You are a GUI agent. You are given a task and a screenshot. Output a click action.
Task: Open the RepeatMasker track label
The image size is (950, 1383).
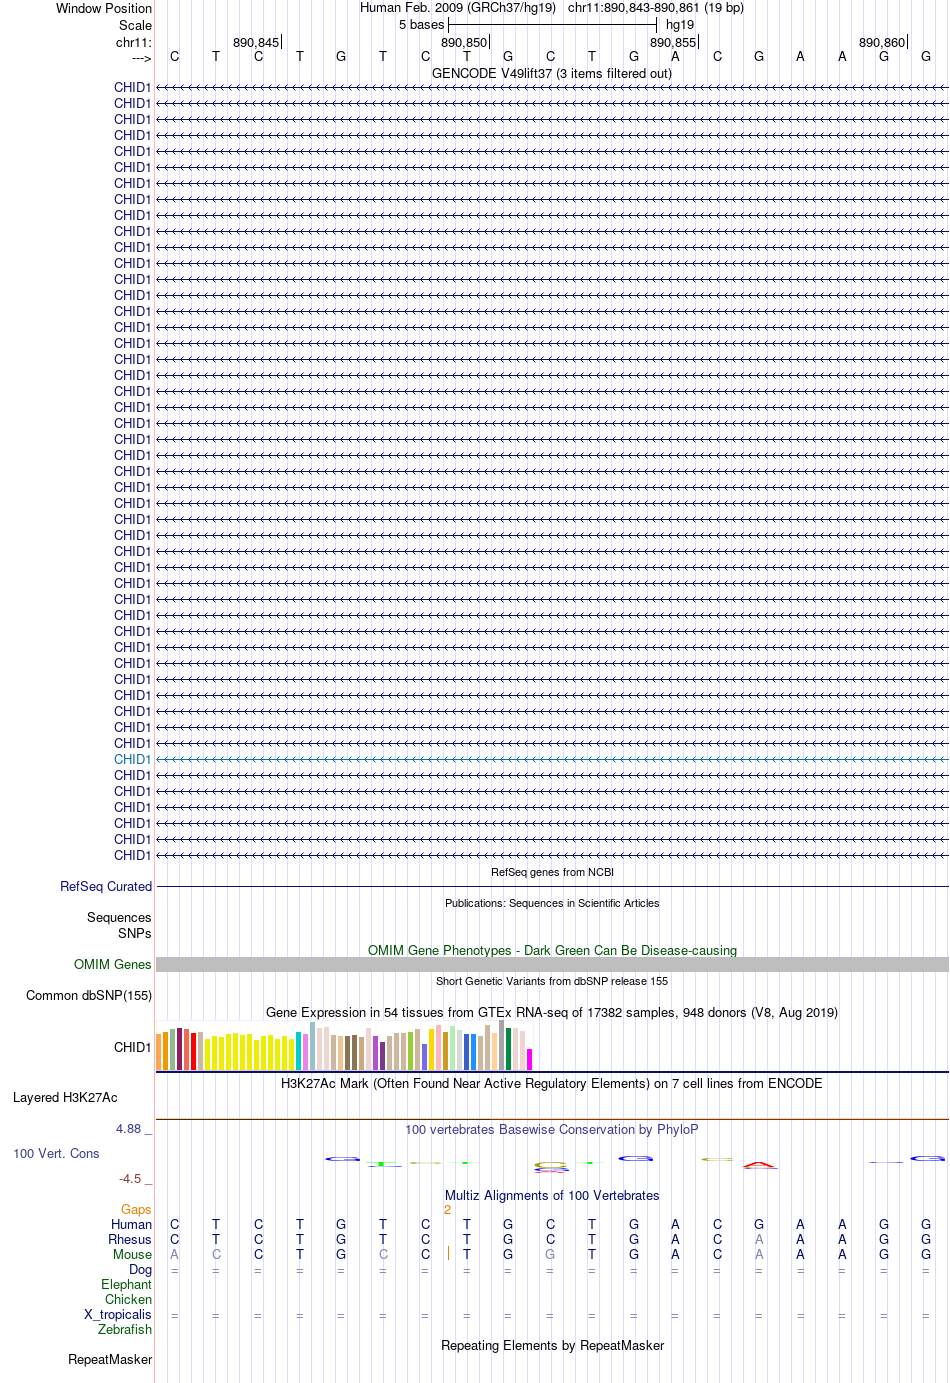(110, 1359)
